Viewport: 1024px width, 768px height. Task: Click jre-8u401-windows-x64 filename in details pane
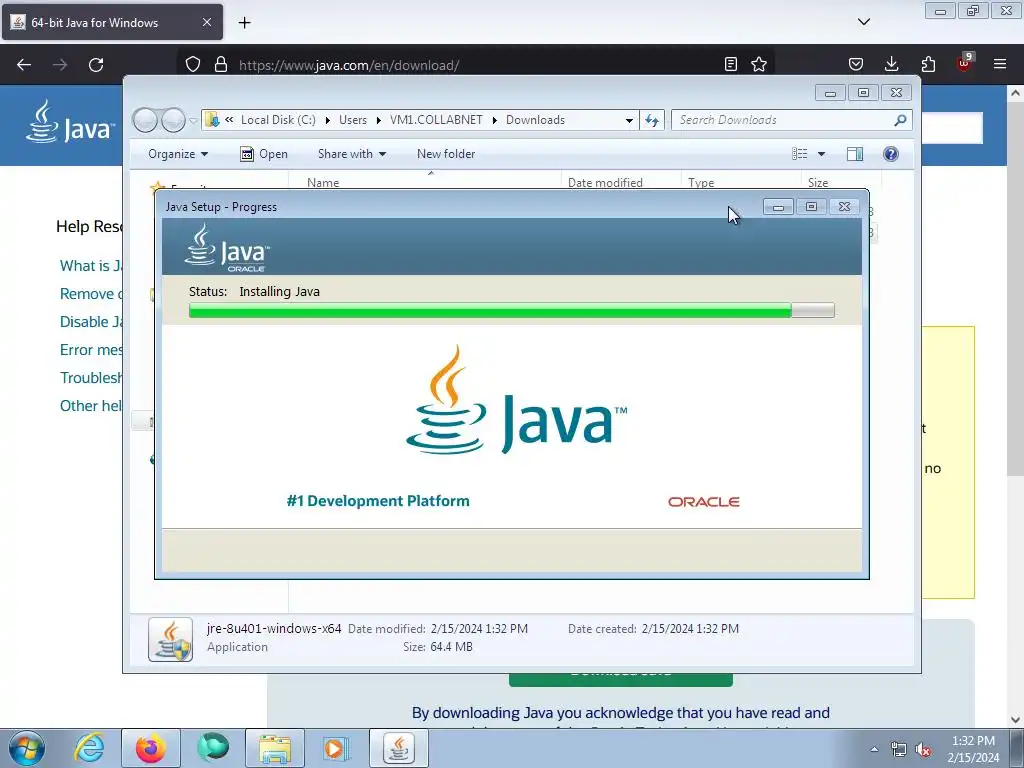(x=274, y=628)
